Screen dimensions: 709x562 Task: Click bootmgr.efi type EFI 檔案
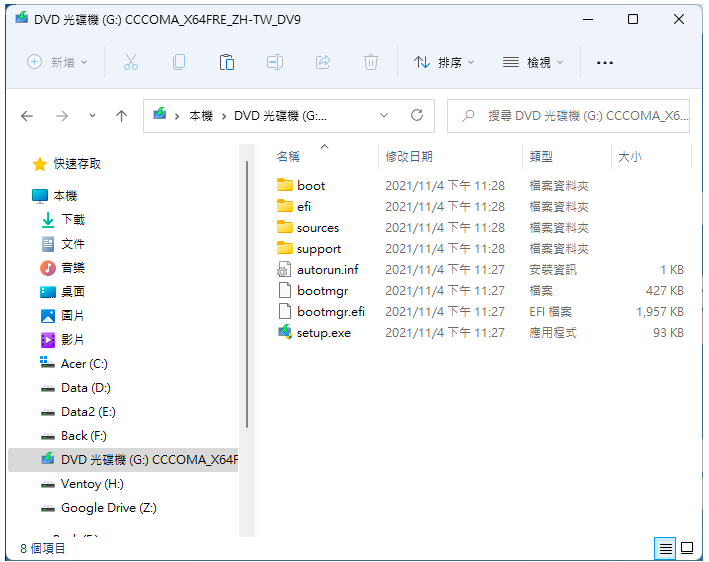coord(550,312)
